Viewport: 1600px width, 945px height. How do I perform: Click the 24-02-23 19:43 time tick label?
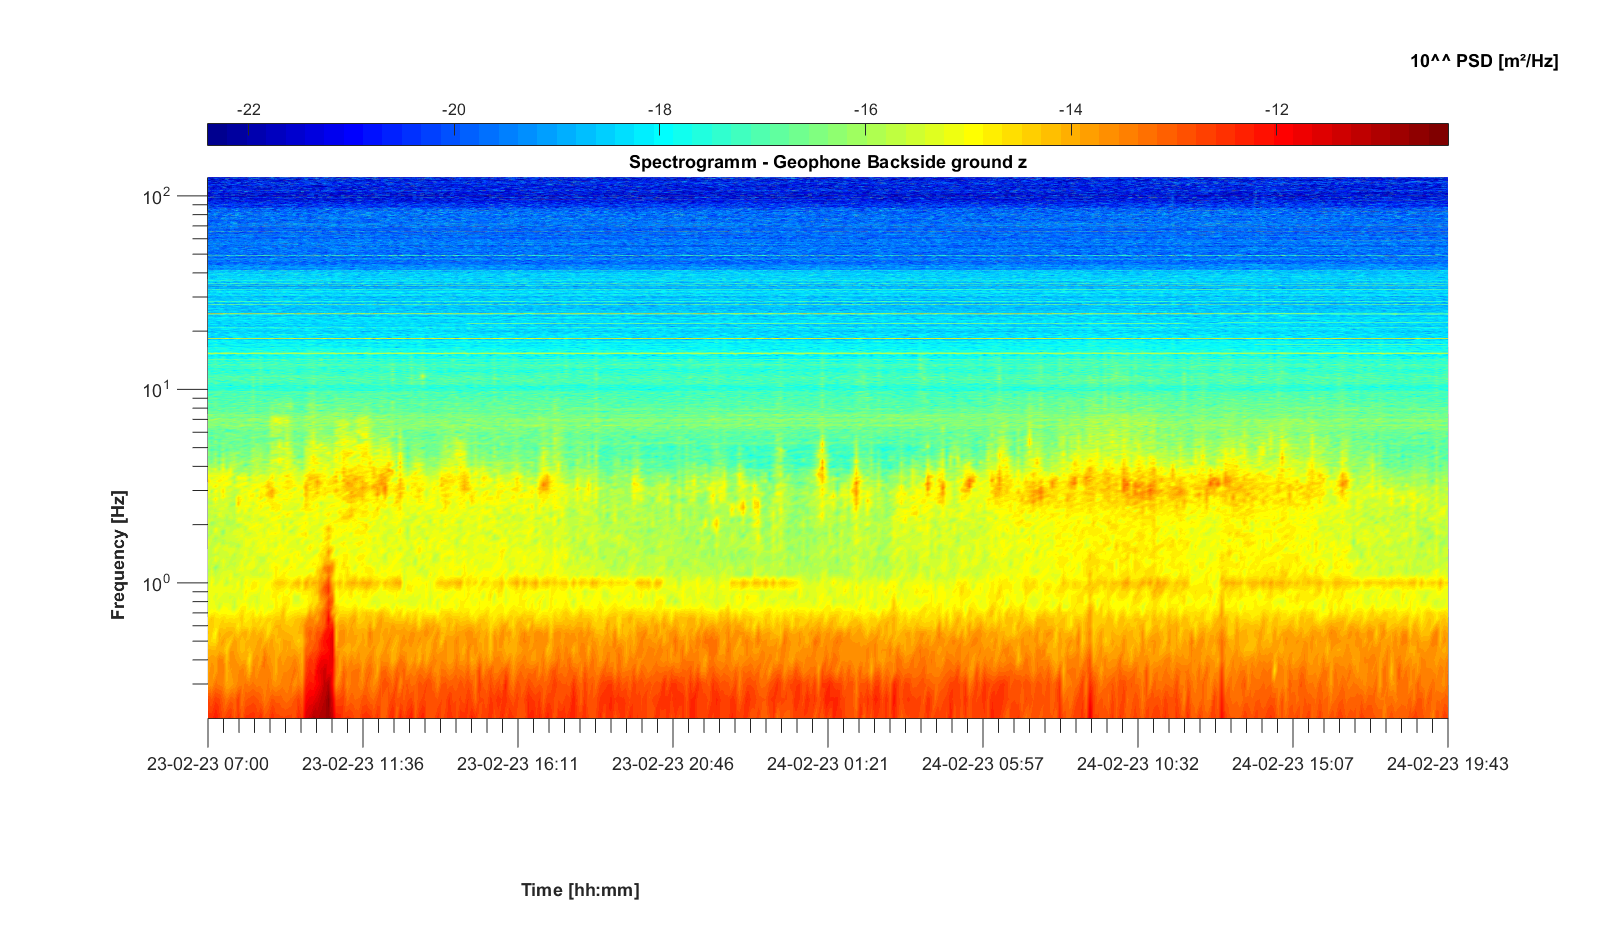(1447, 764)
